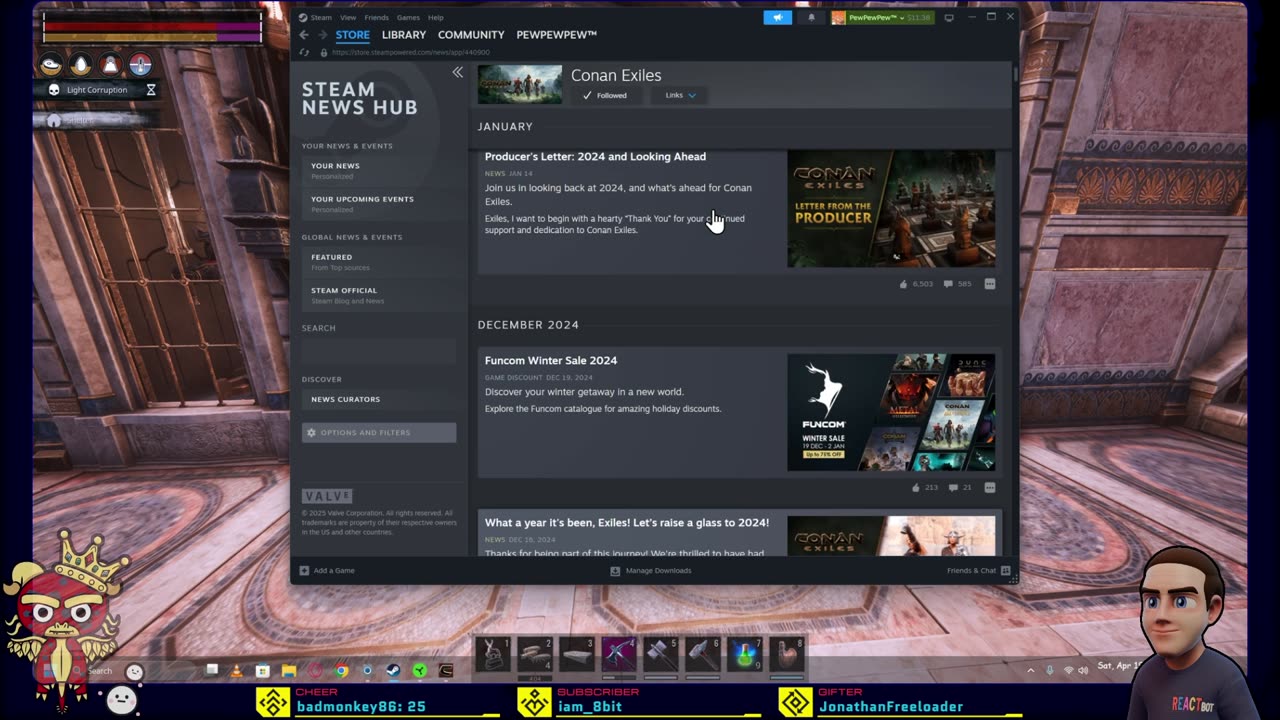Open the volume control in system tray

(1083, 670)
